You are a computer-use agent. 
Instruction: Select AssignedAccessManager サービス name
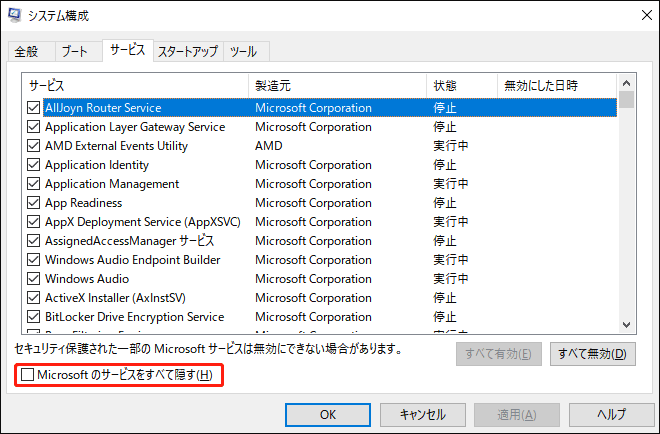tap(130, 241)
